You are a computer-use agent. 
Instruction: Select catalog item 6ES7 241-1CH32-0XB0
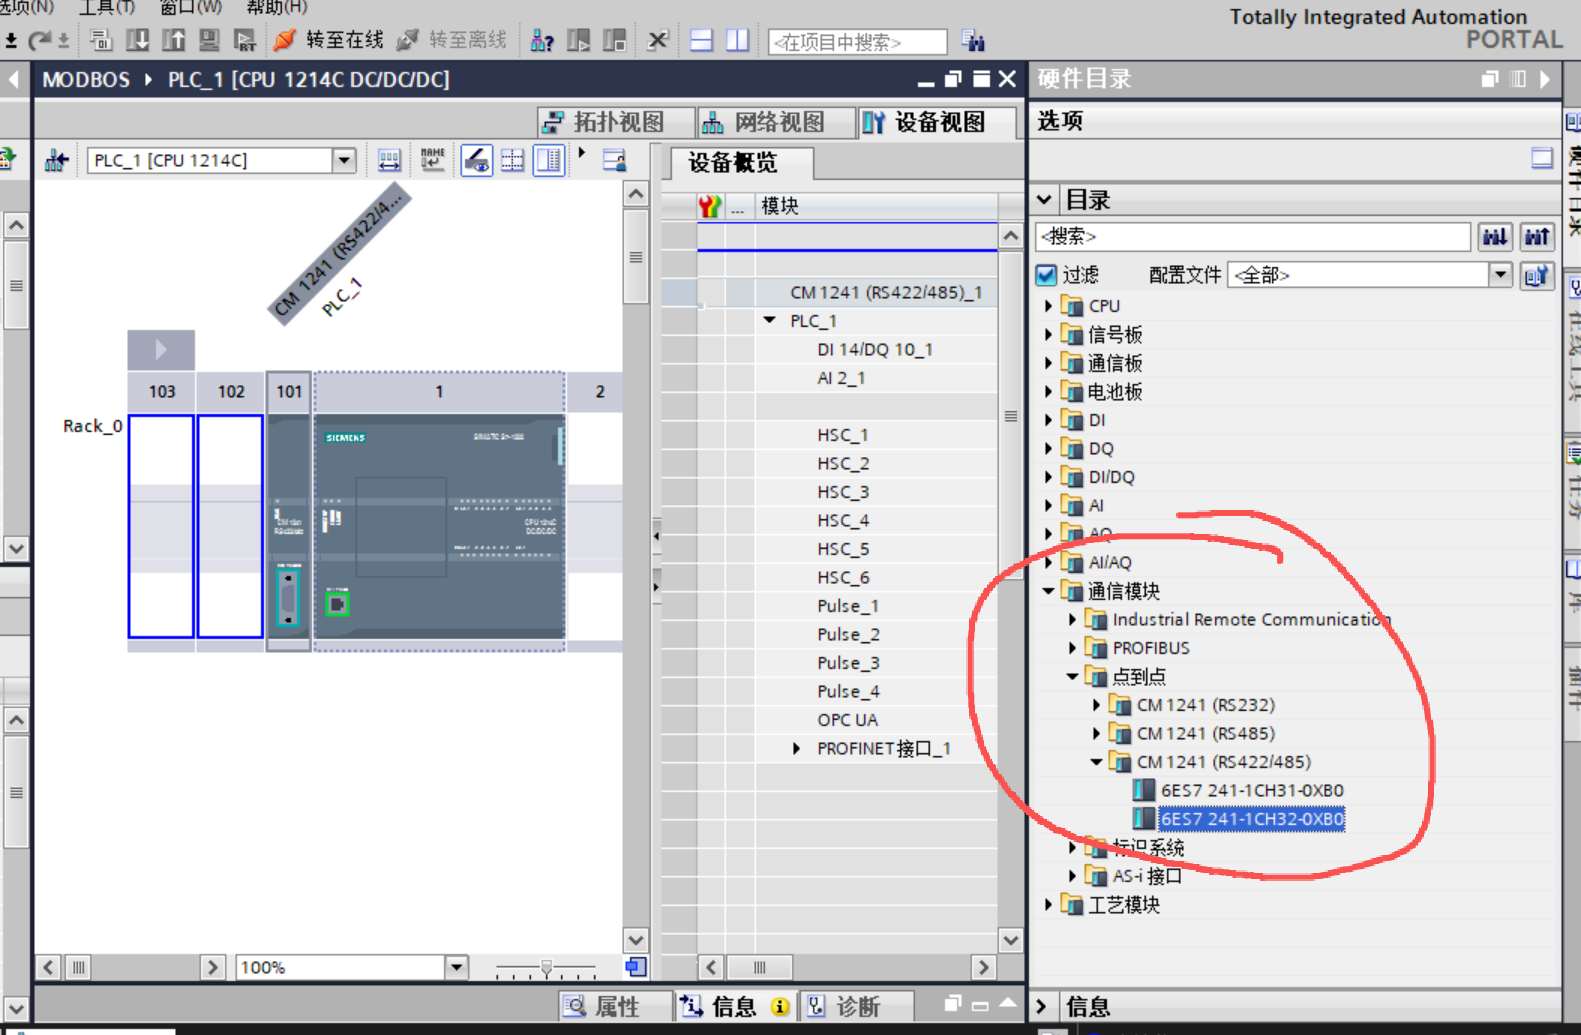[x=1252, y=819]
